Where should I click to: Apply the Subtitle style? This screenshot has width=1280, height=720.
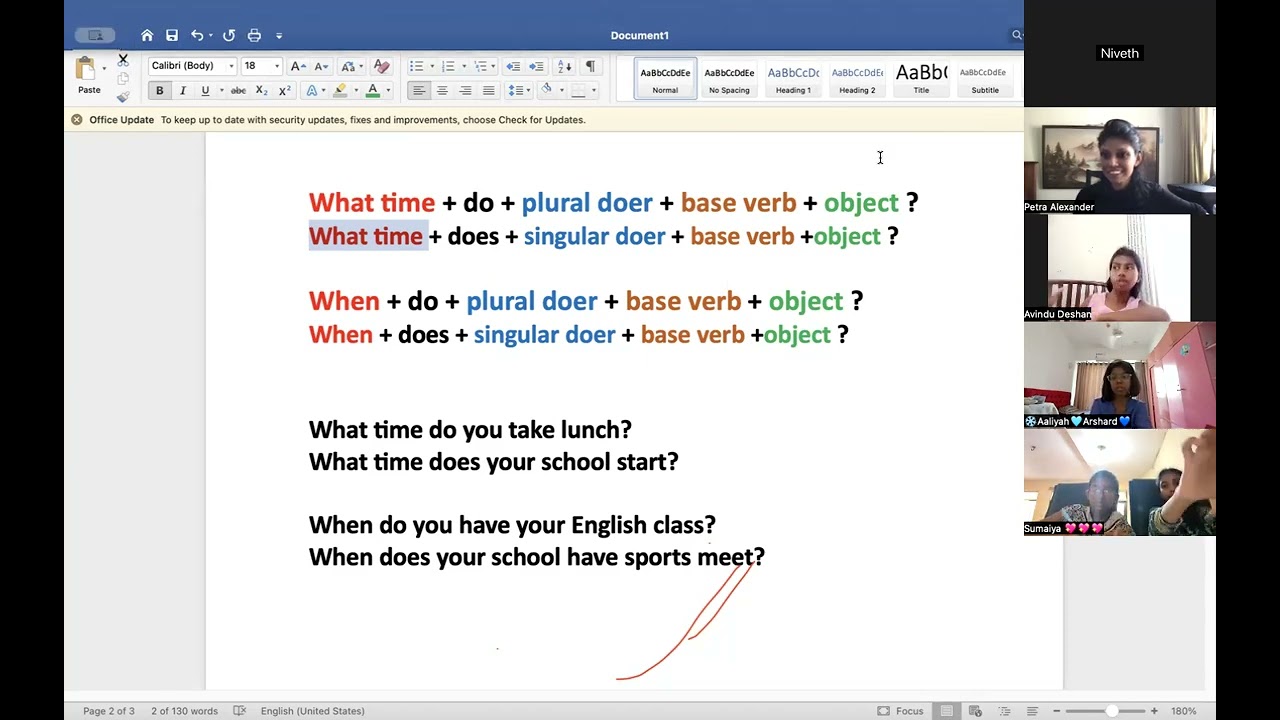pyautogui.click(x=985, y=79)
